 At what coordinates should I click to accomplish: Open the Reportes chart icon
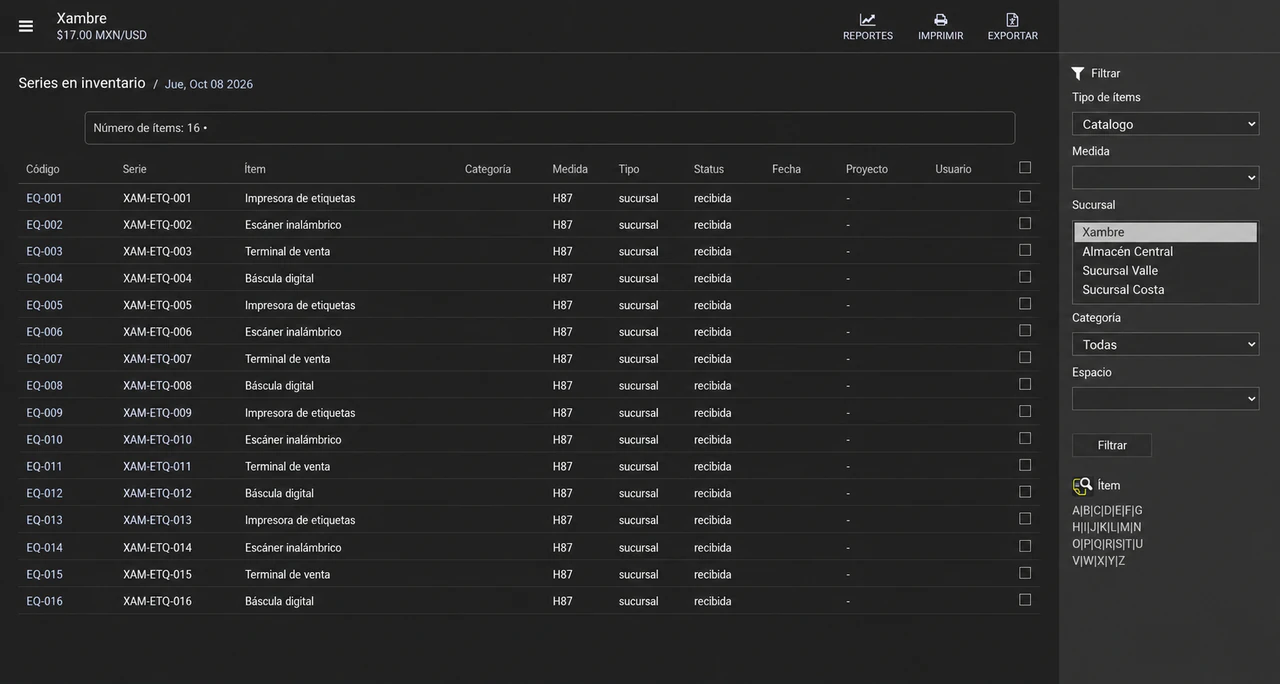(x=867, y=20)
